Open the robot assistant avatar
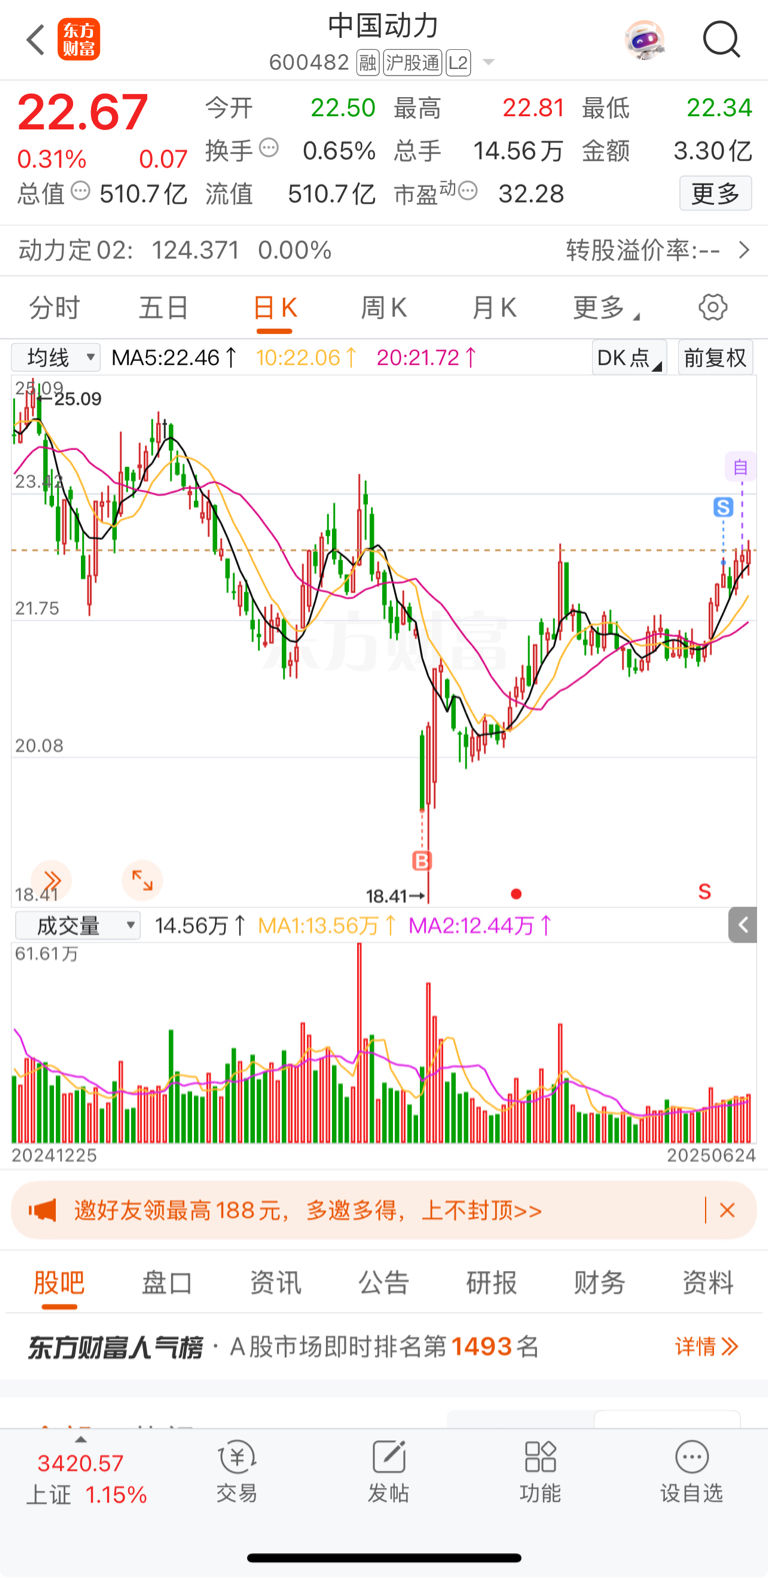 click(x=645, y=40)
